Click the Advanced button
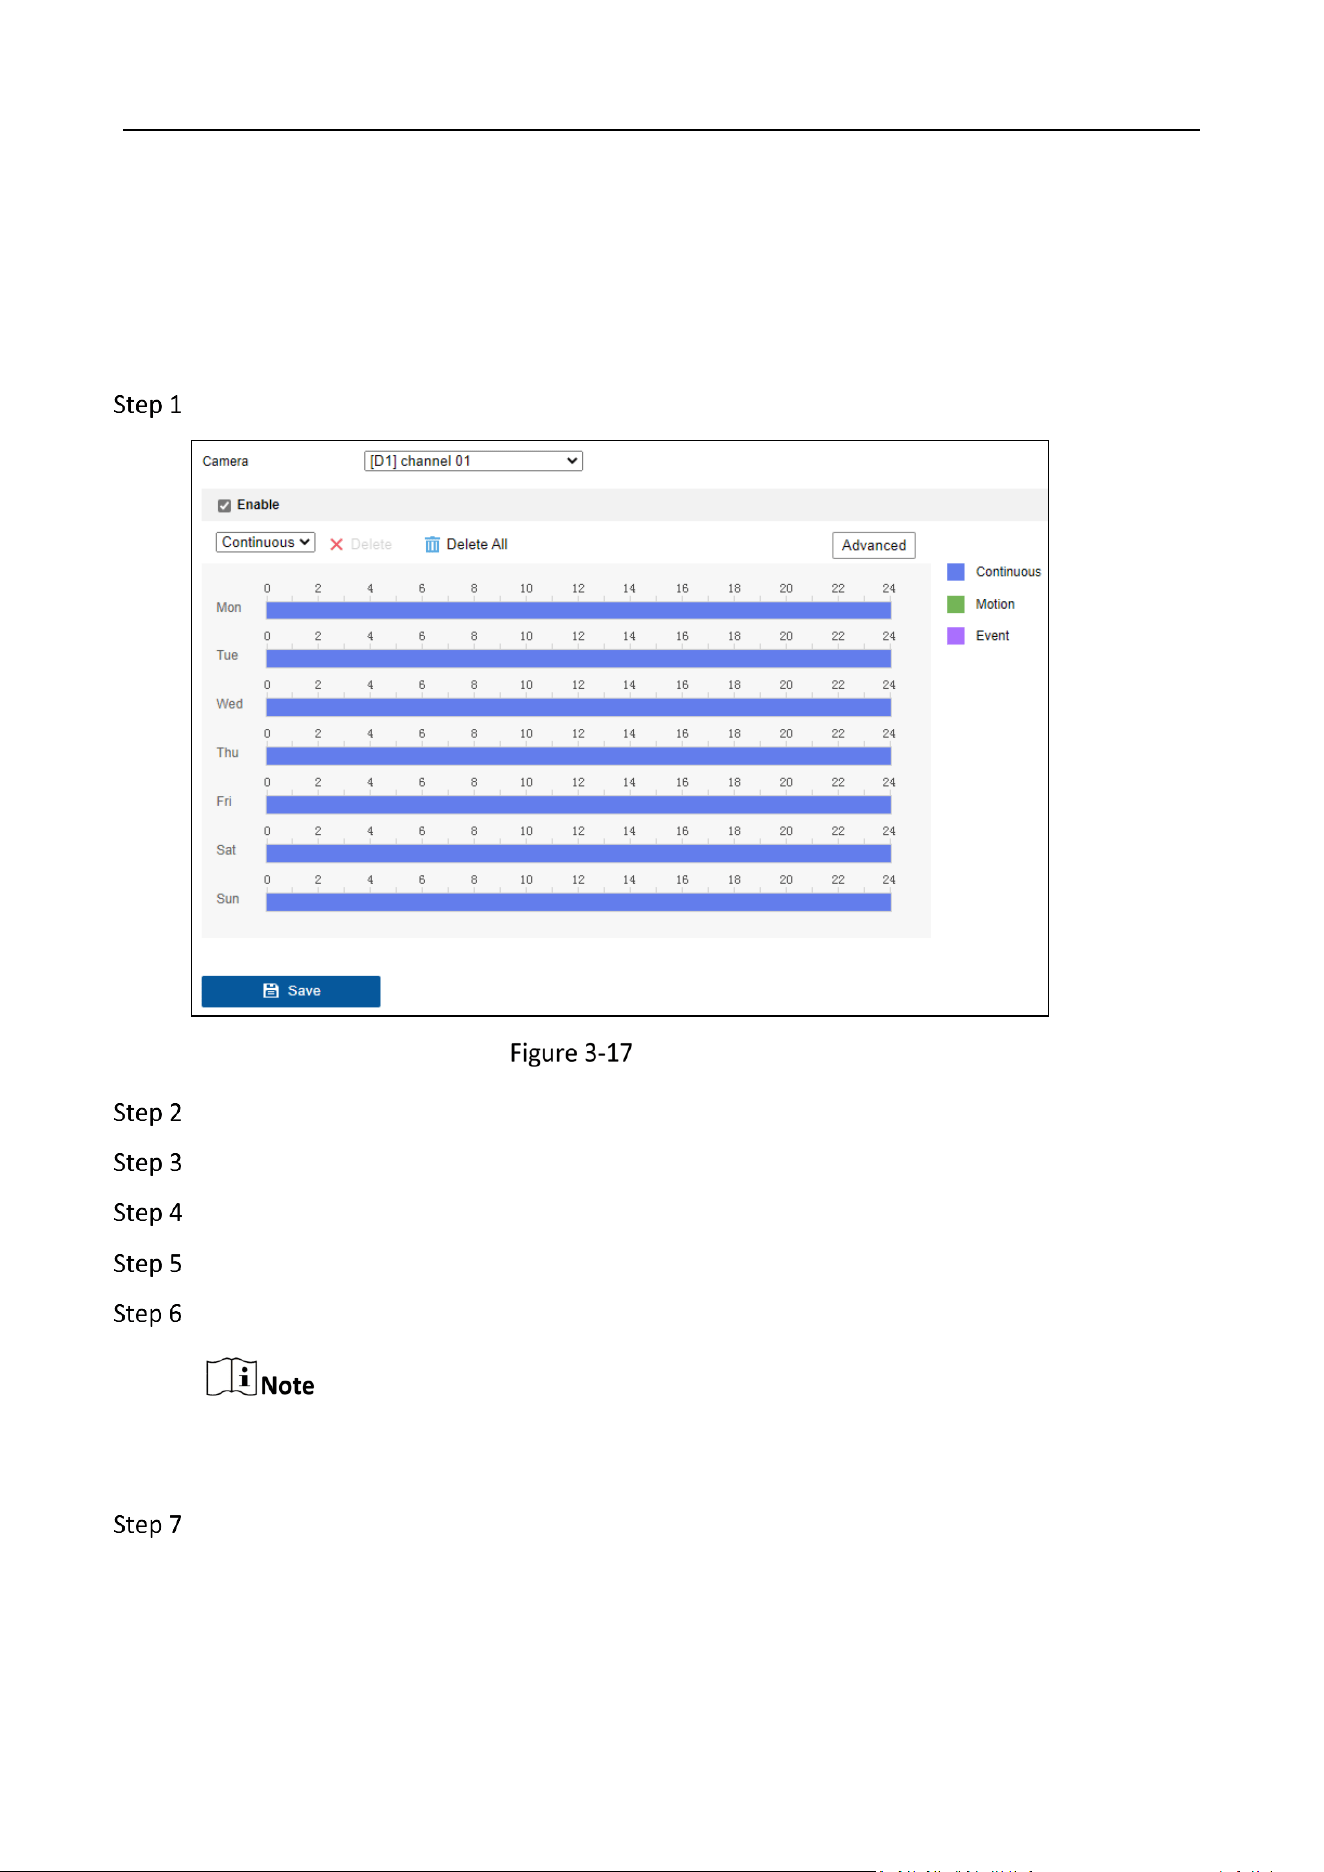 tap(874, 545)
